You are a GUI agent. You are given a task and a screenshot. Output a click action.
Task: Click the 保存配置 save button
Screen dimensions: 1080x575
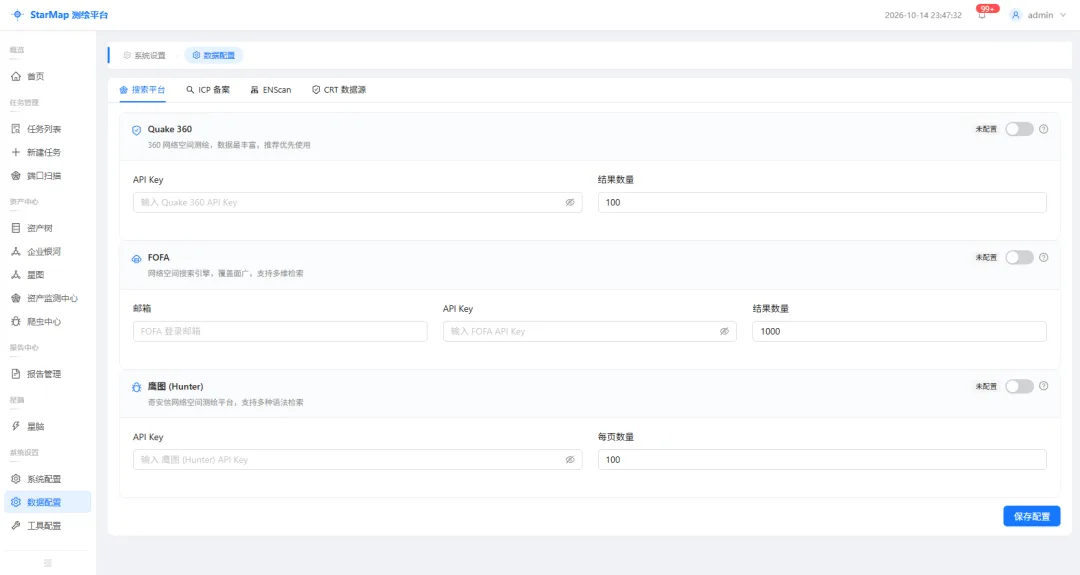click(1031, 516)
